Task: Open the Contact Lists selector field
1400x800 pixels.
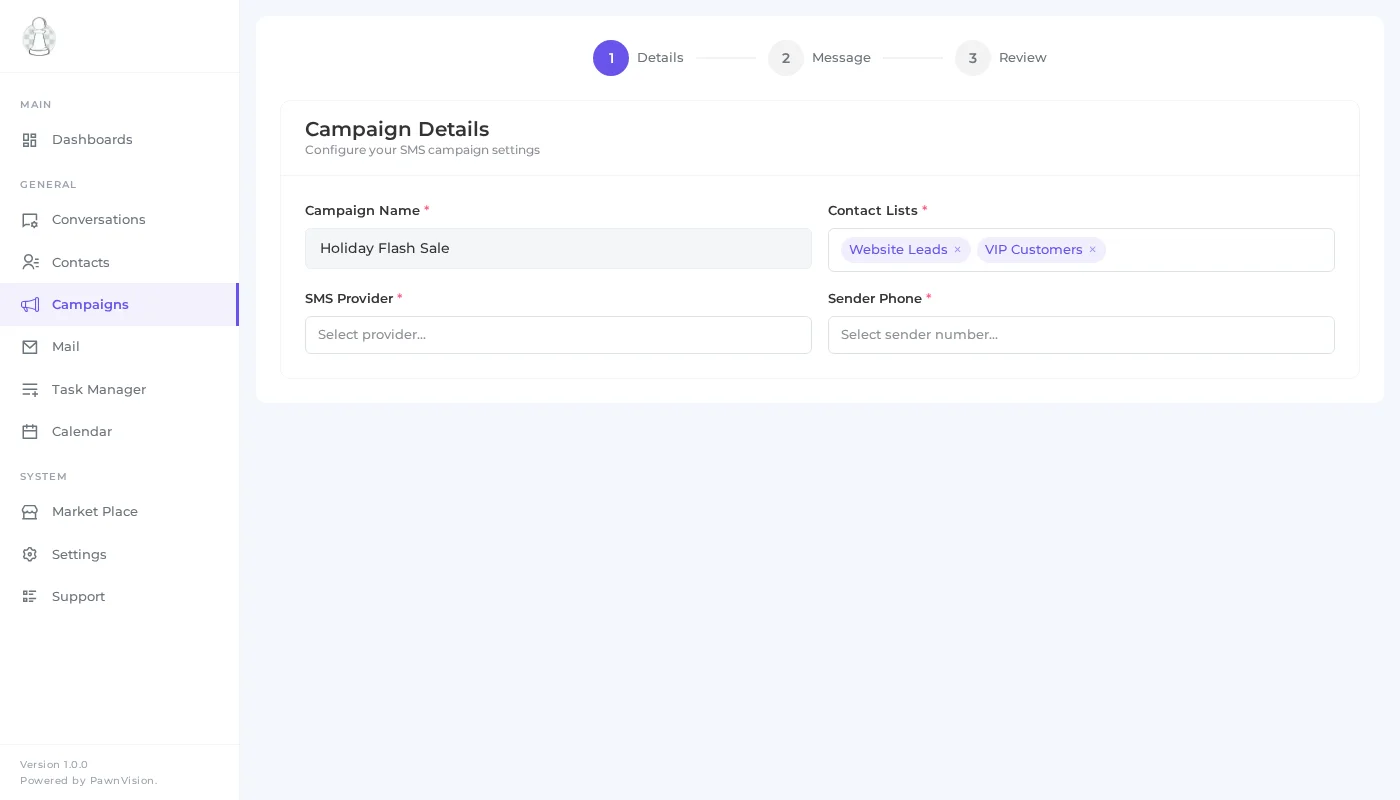Action: click(1200, 250)
